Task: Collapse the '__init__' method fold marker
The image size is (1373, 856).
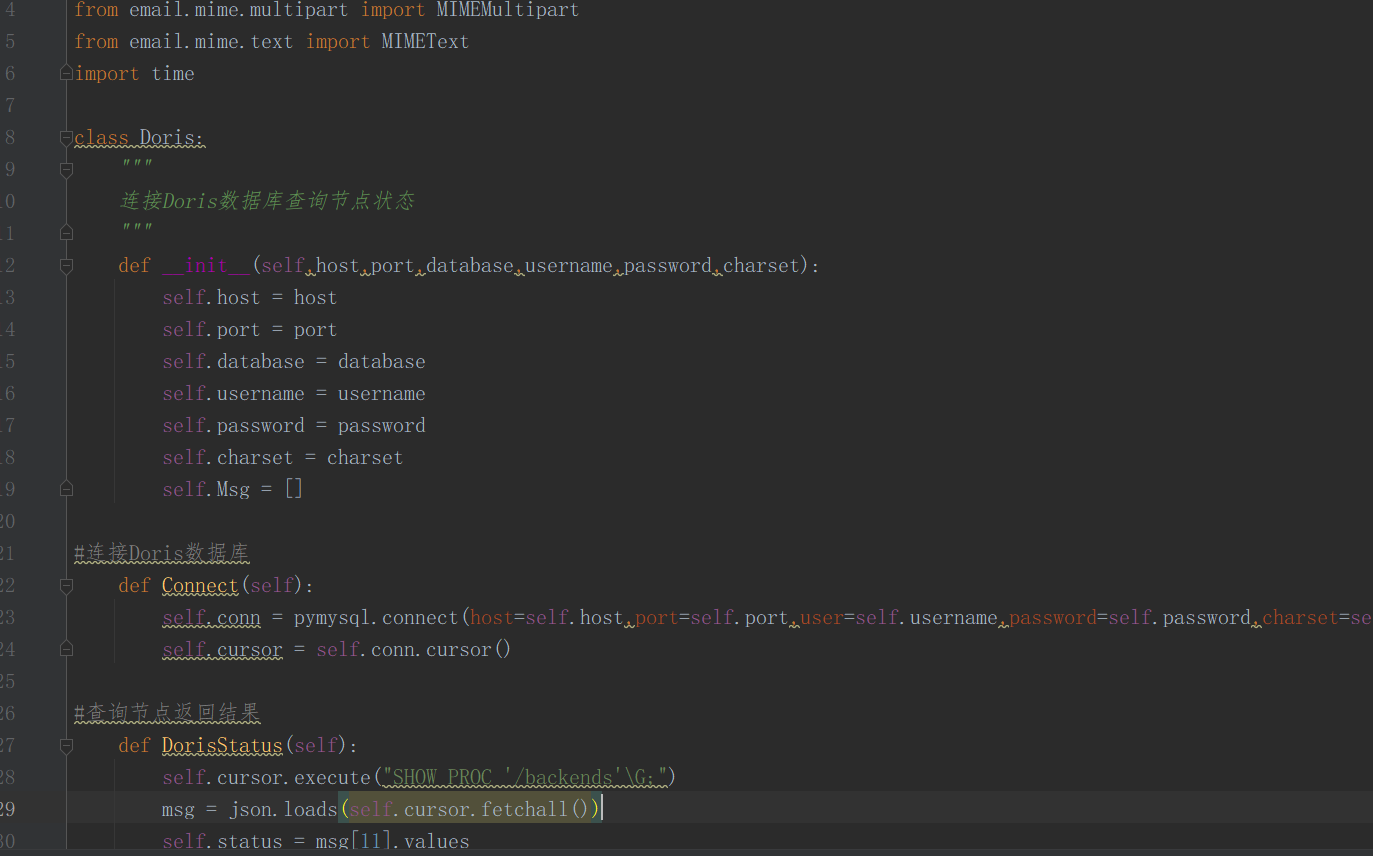Action: pos(66,265)
